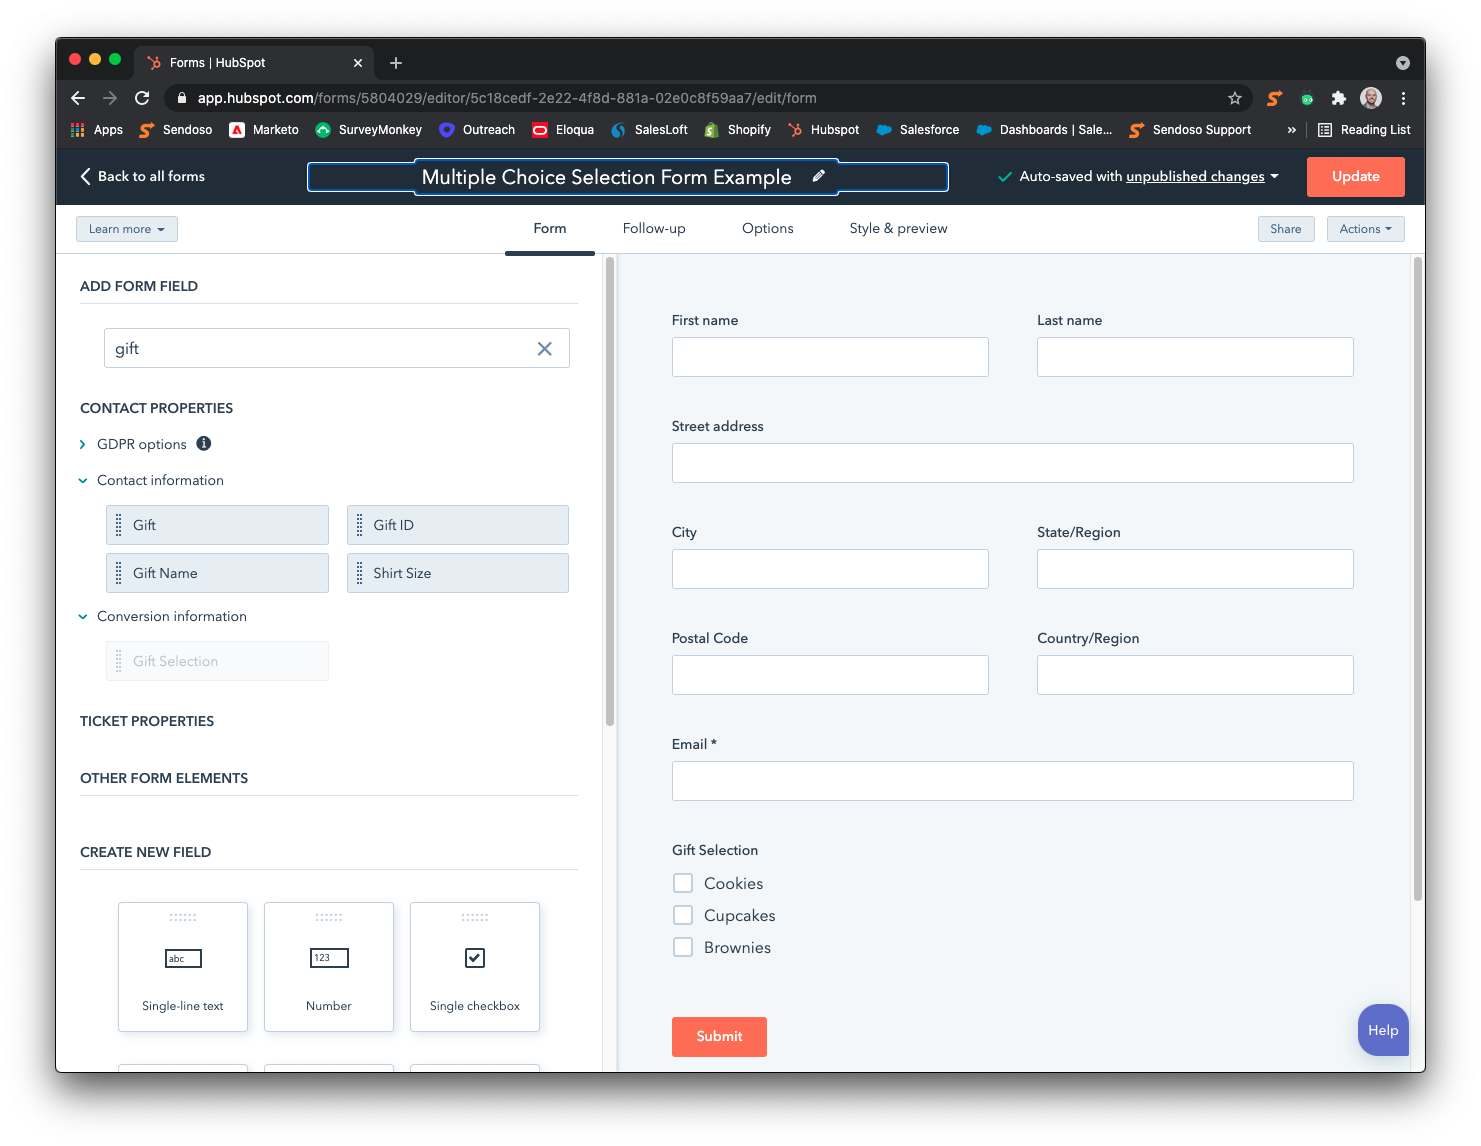The width and height of the screenshot is (1481, 1146).
Task: Open the browser extensions puzzle icon
Action: click(1339, 98)
